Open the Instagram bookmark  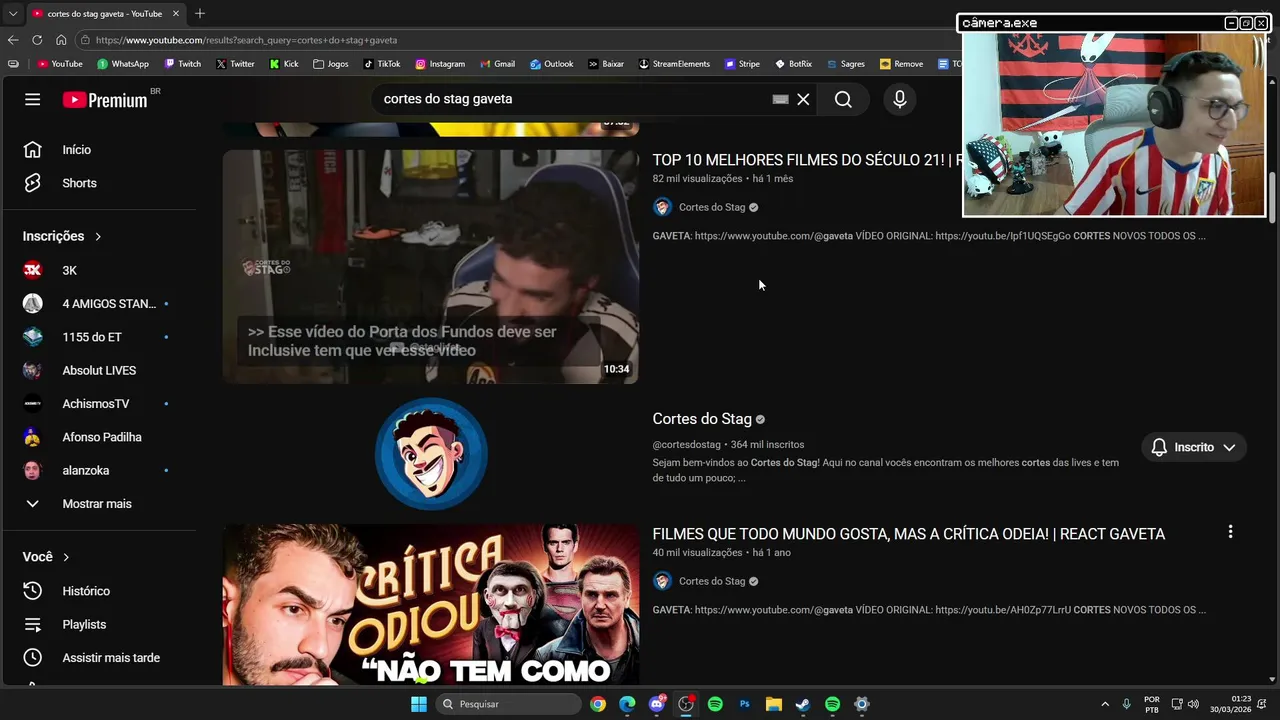[440, 64]
